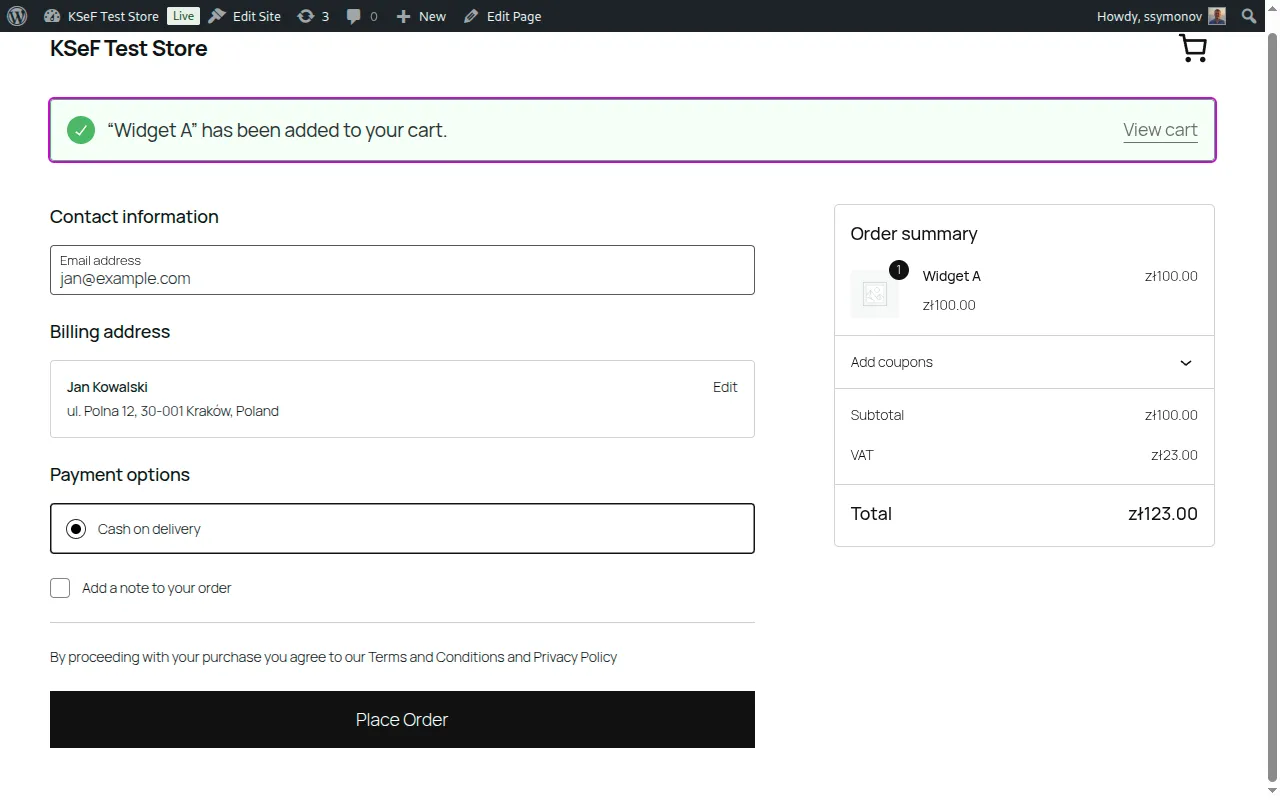
Task: Open the WordPress logo menu
Action: click(x=17, y=16)
